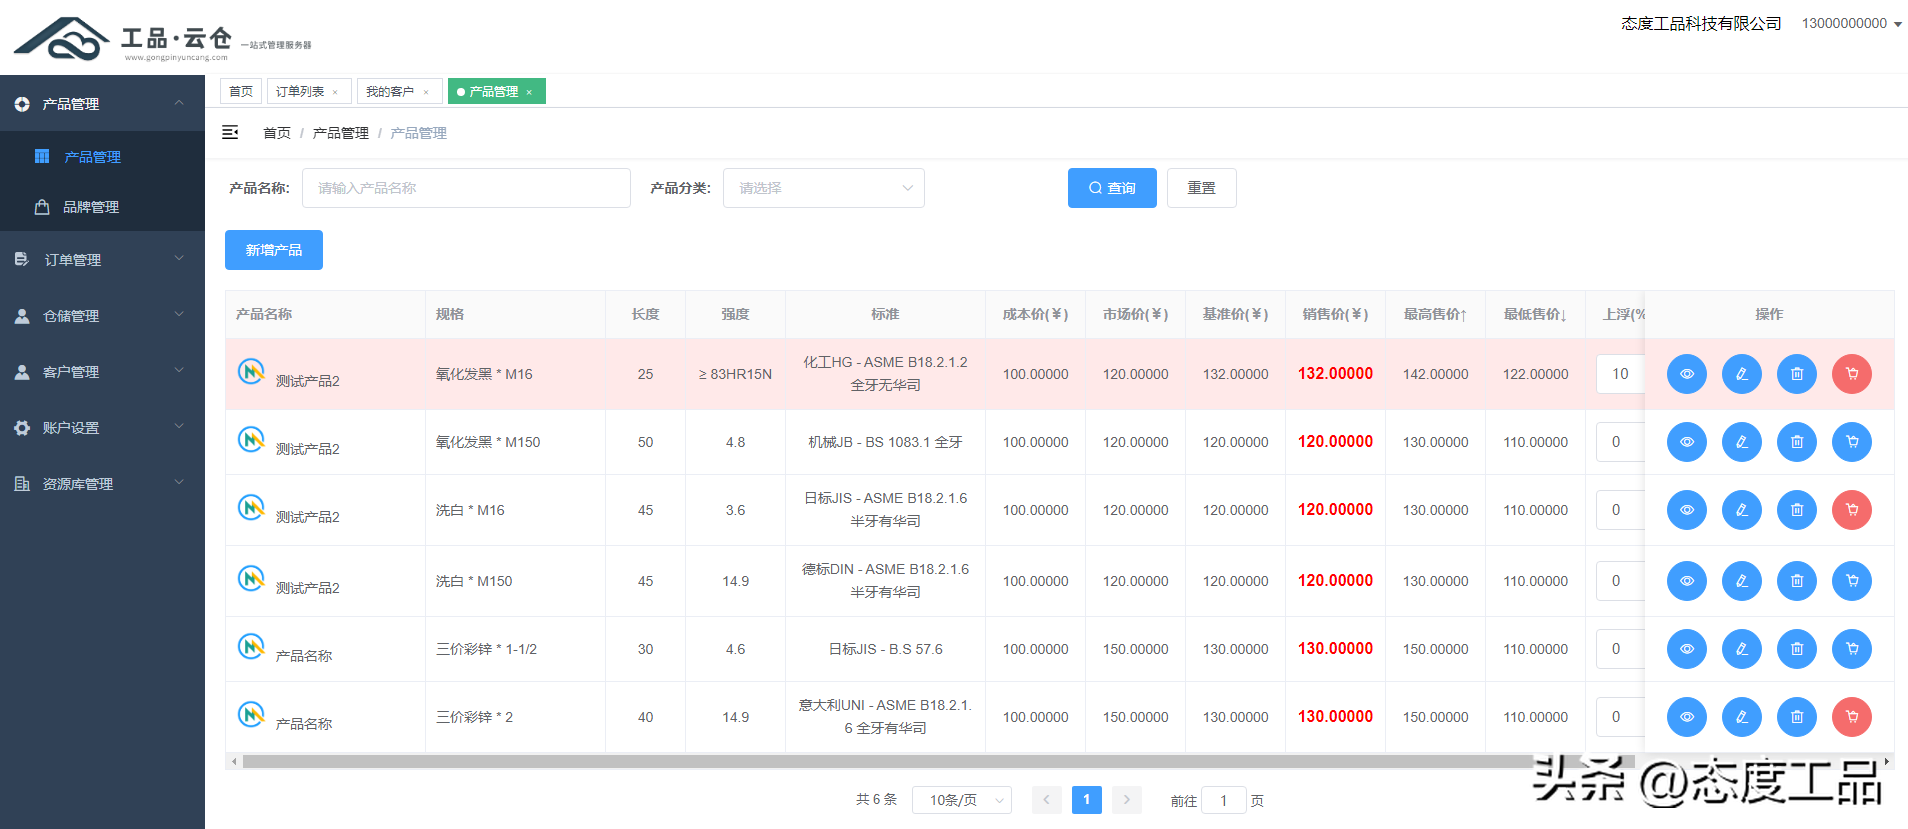
Task: Switch to the 首页 tab
Action: (x=241, y=91)
